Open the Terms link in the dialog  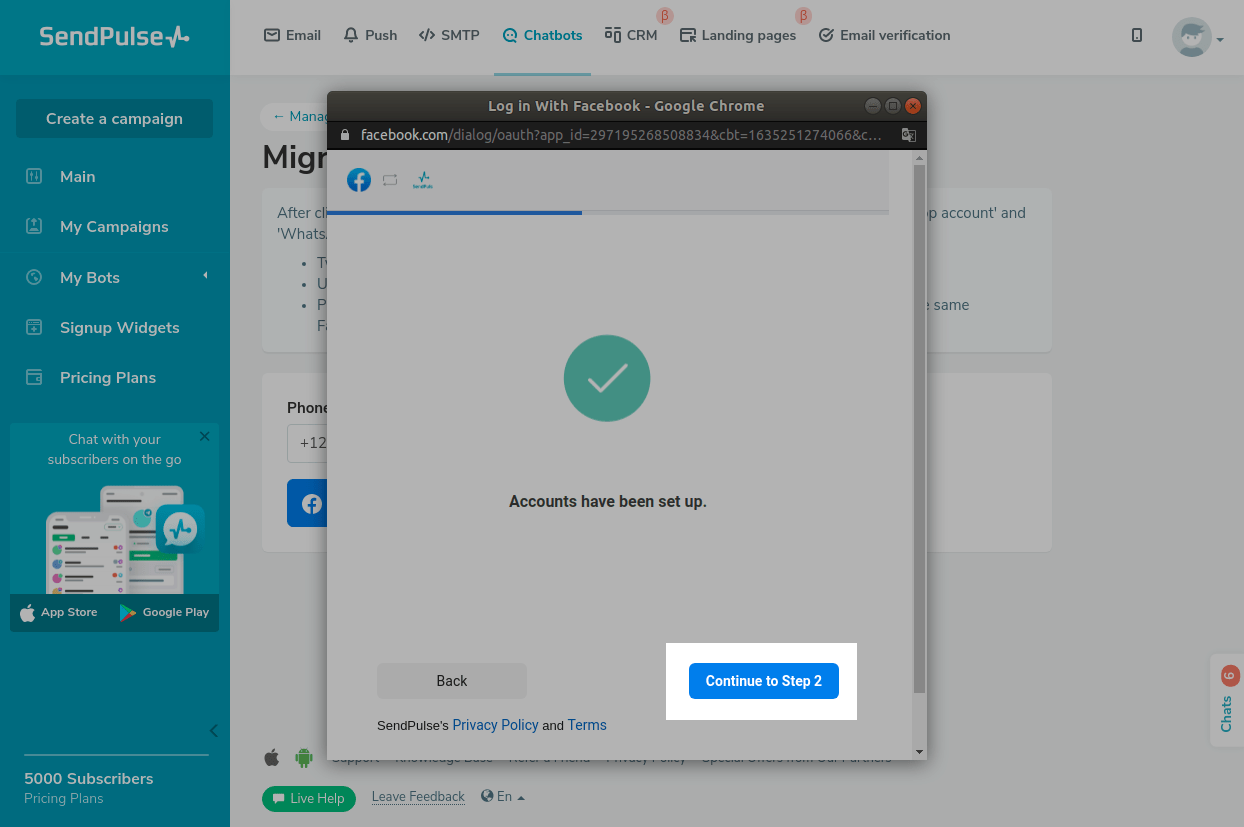click(587, 725)
